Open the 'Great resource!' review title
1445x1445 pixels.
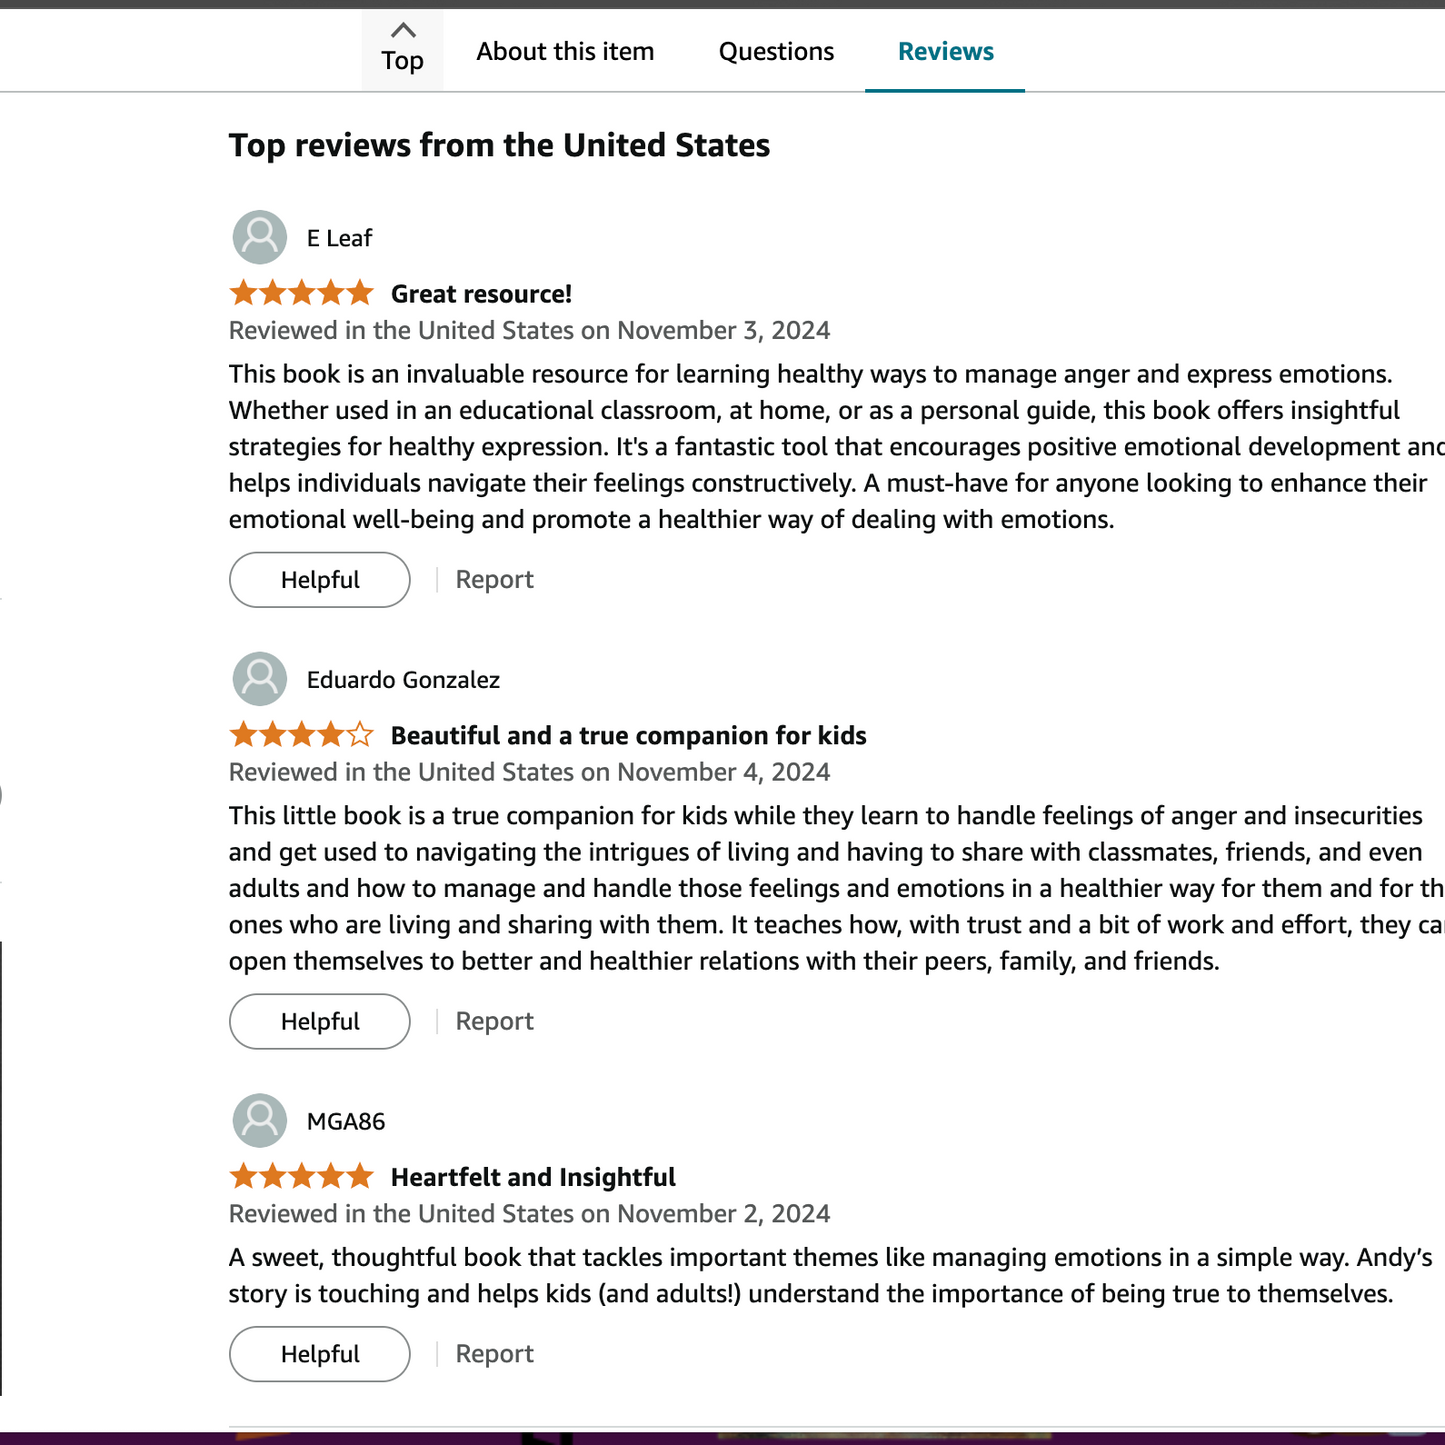pyautogui.click(x=481, y=294)
